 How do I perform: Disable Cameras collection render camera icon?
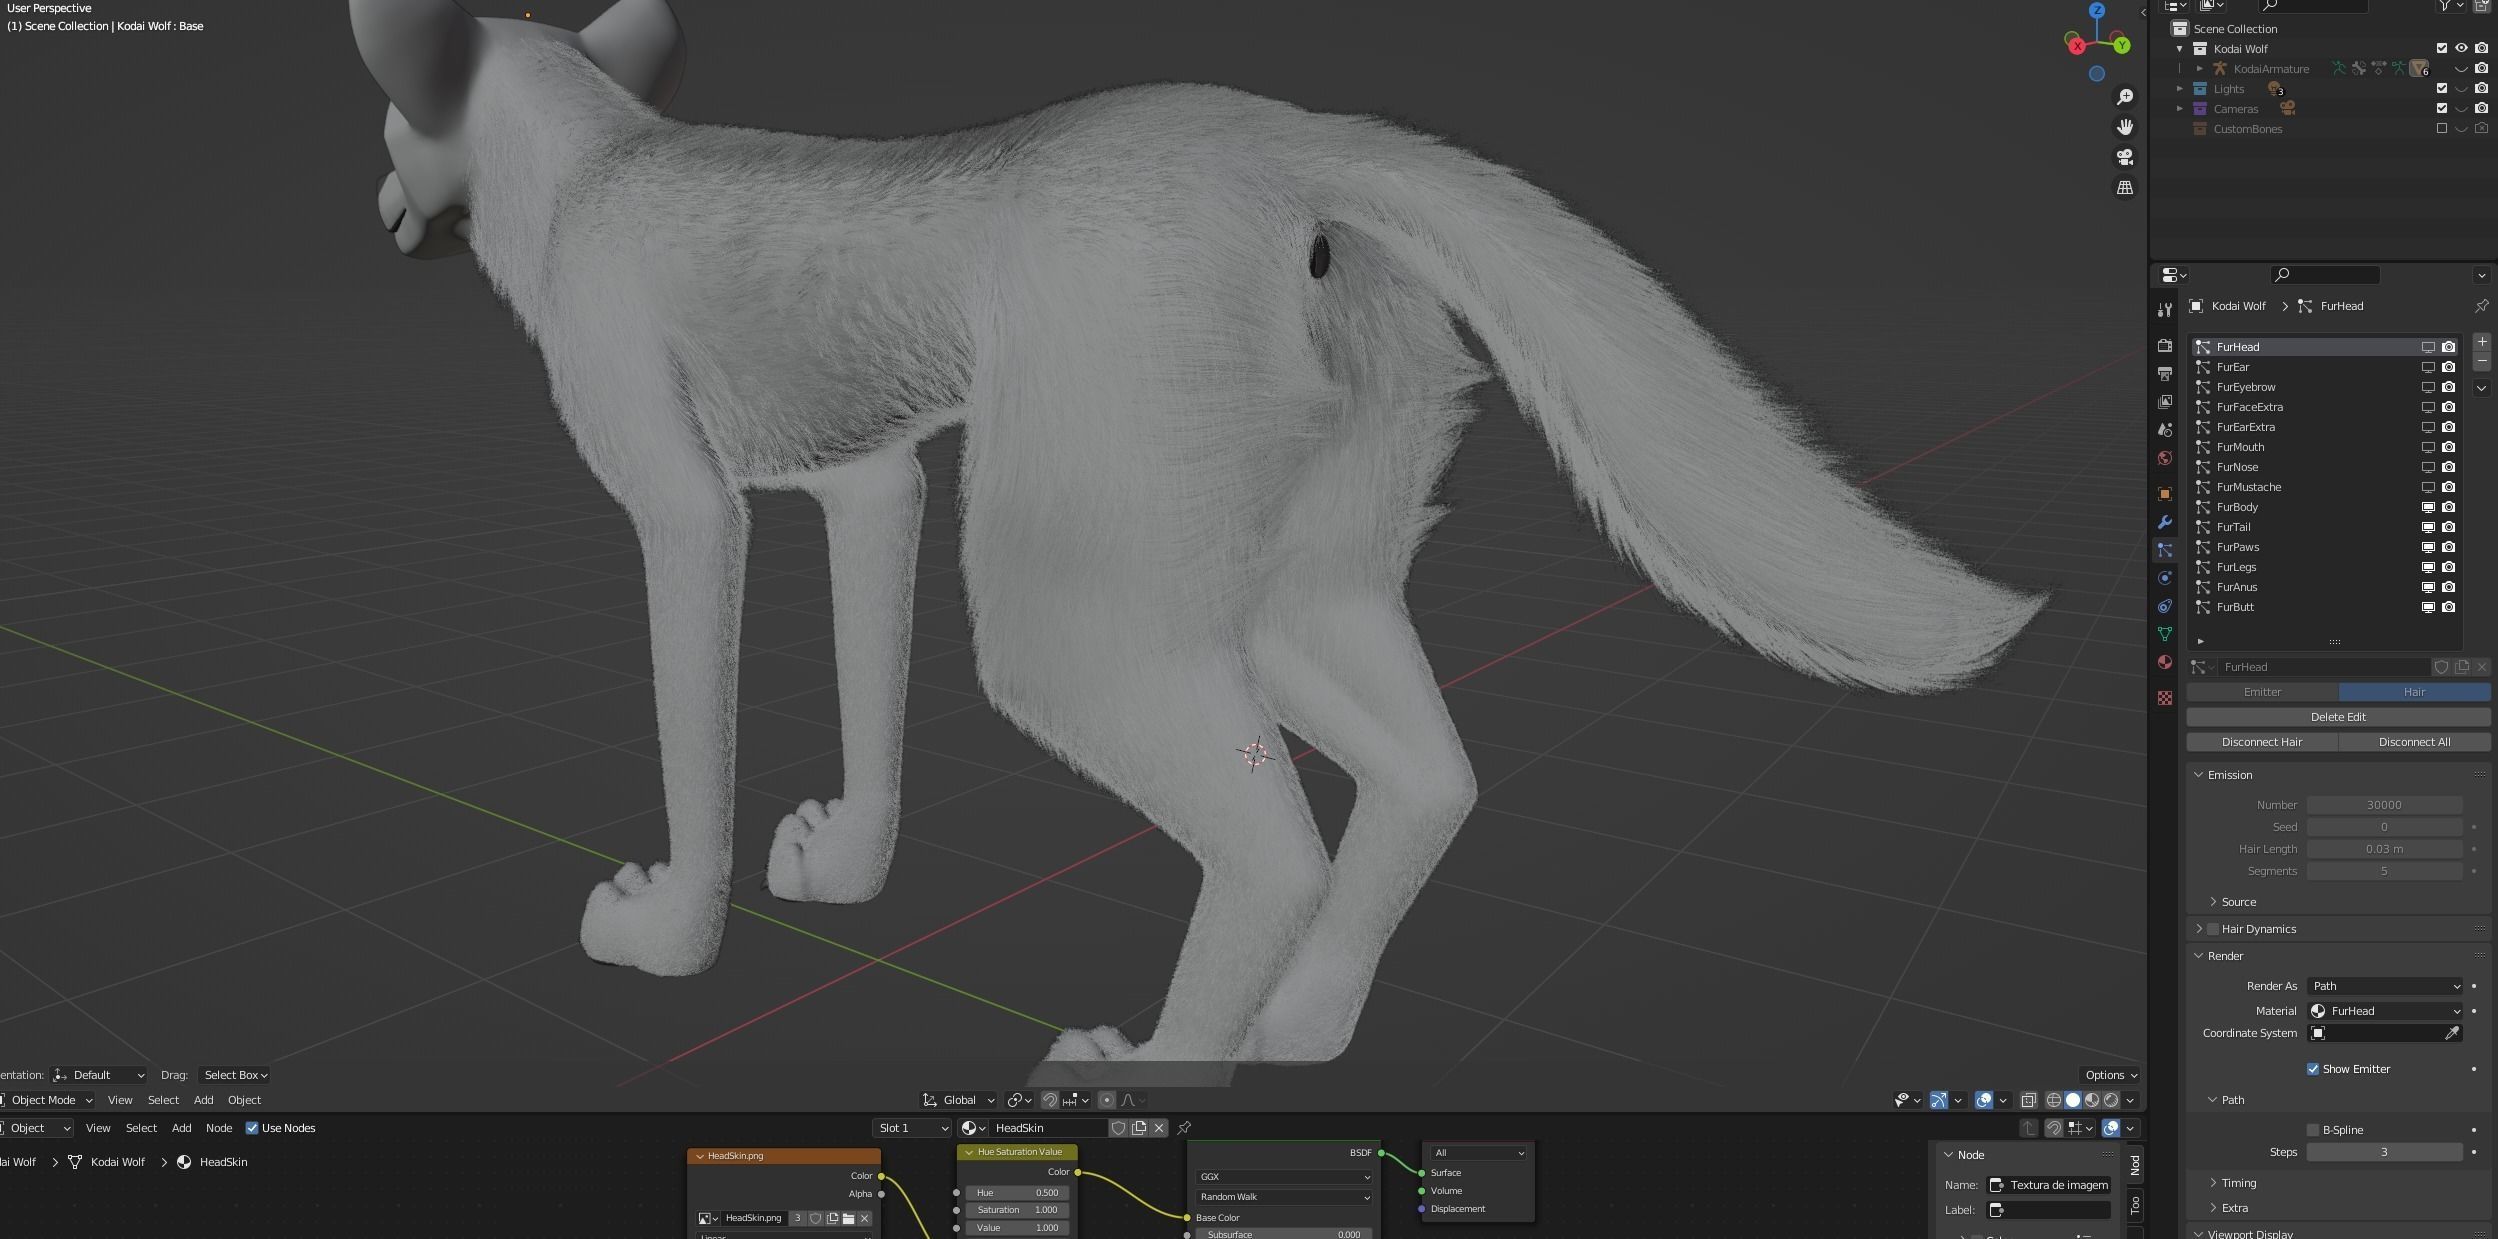2482,108
